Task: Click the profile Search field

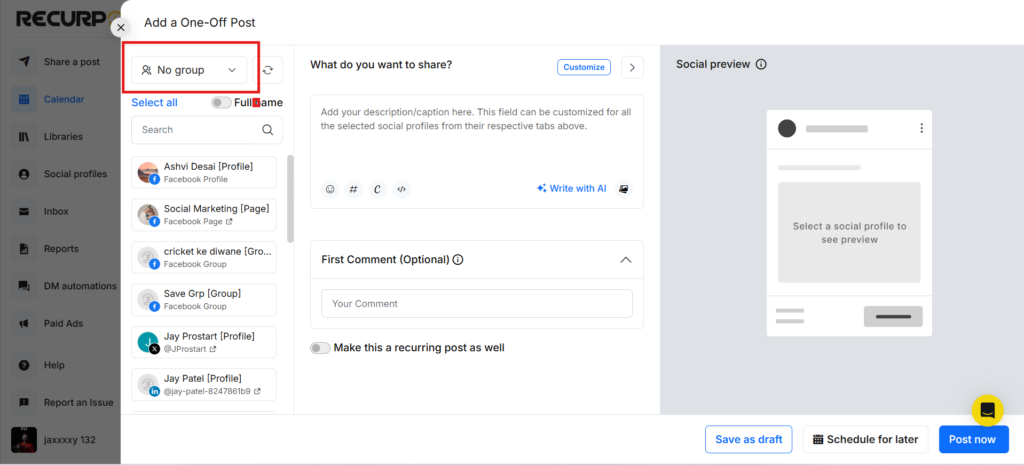Action: coord(207,130)
